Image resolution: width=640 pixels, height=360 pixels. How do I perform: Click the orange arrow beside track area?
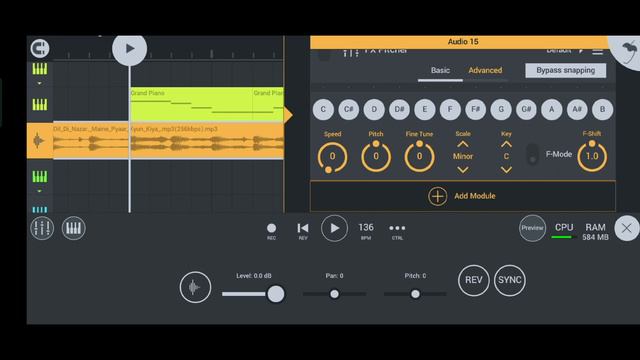pos(289,115)
